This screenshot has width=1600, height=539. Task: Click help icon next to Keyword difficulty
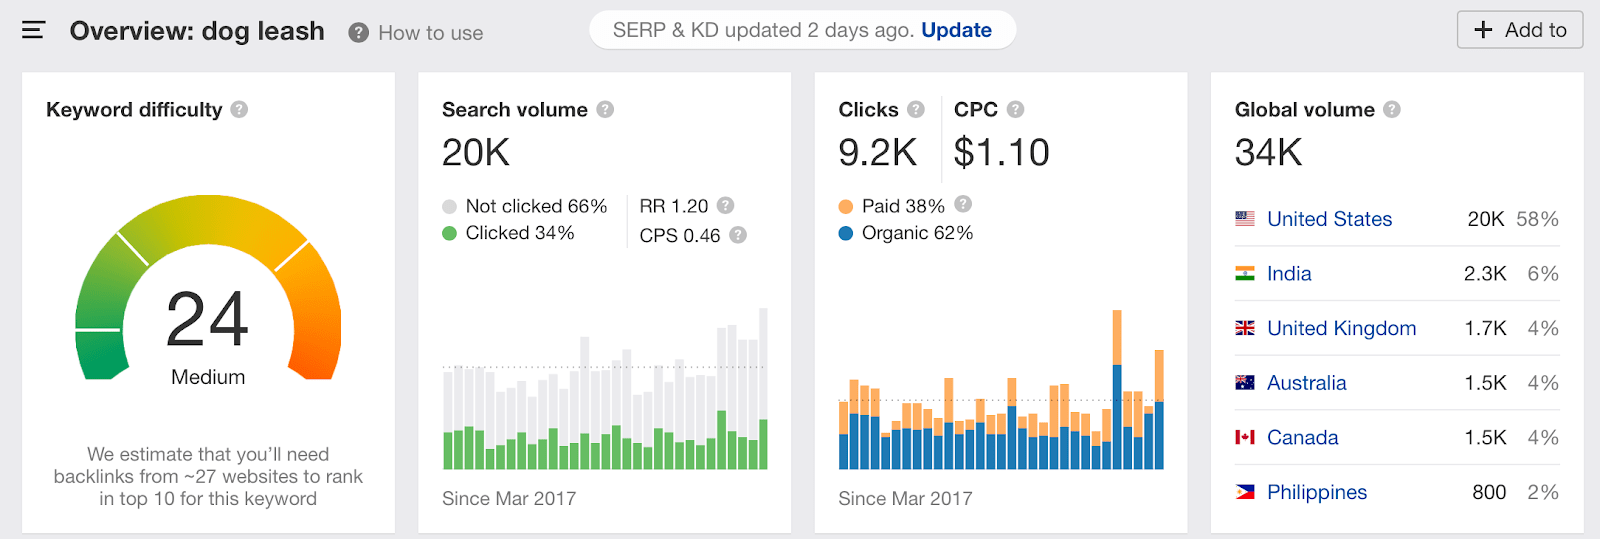point(239,109)
